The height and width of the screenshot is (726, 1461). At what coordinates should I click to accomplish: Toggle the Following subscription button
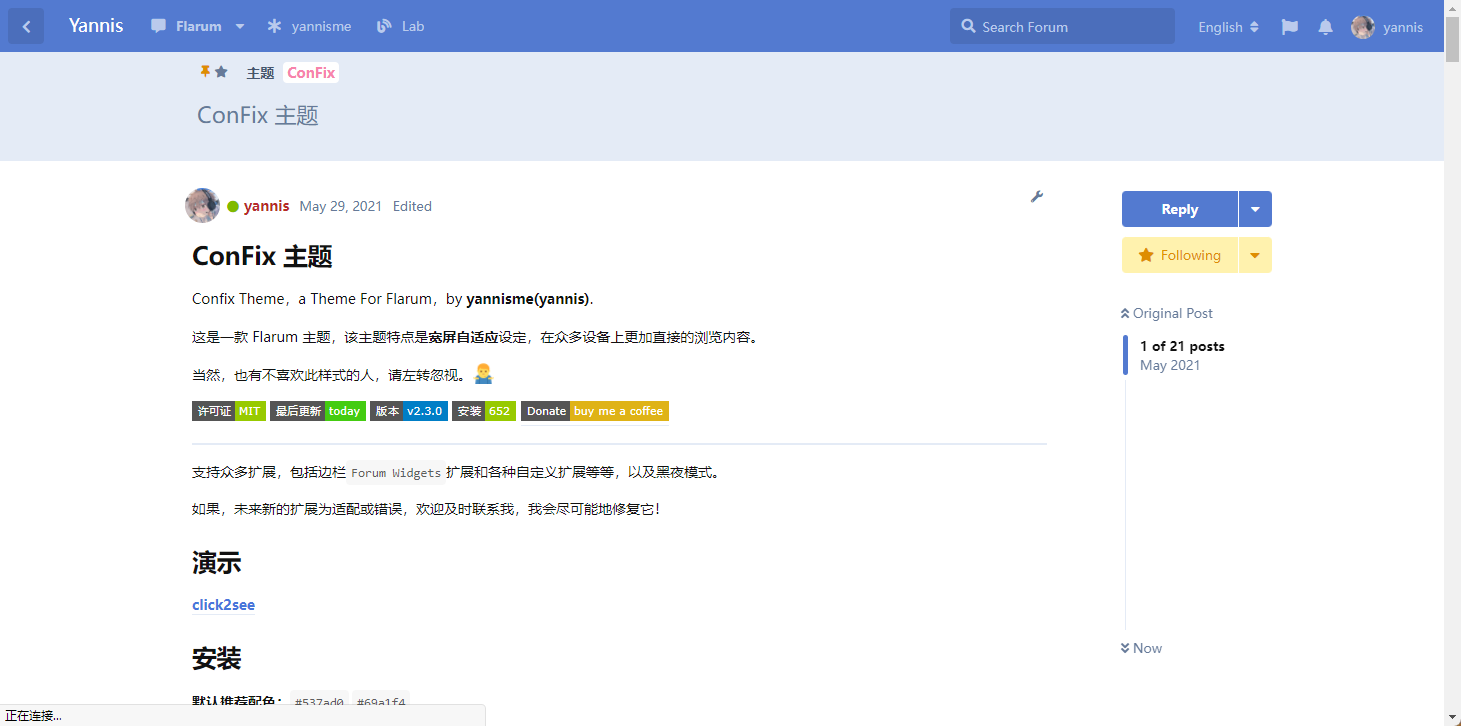click(1180, 255)
